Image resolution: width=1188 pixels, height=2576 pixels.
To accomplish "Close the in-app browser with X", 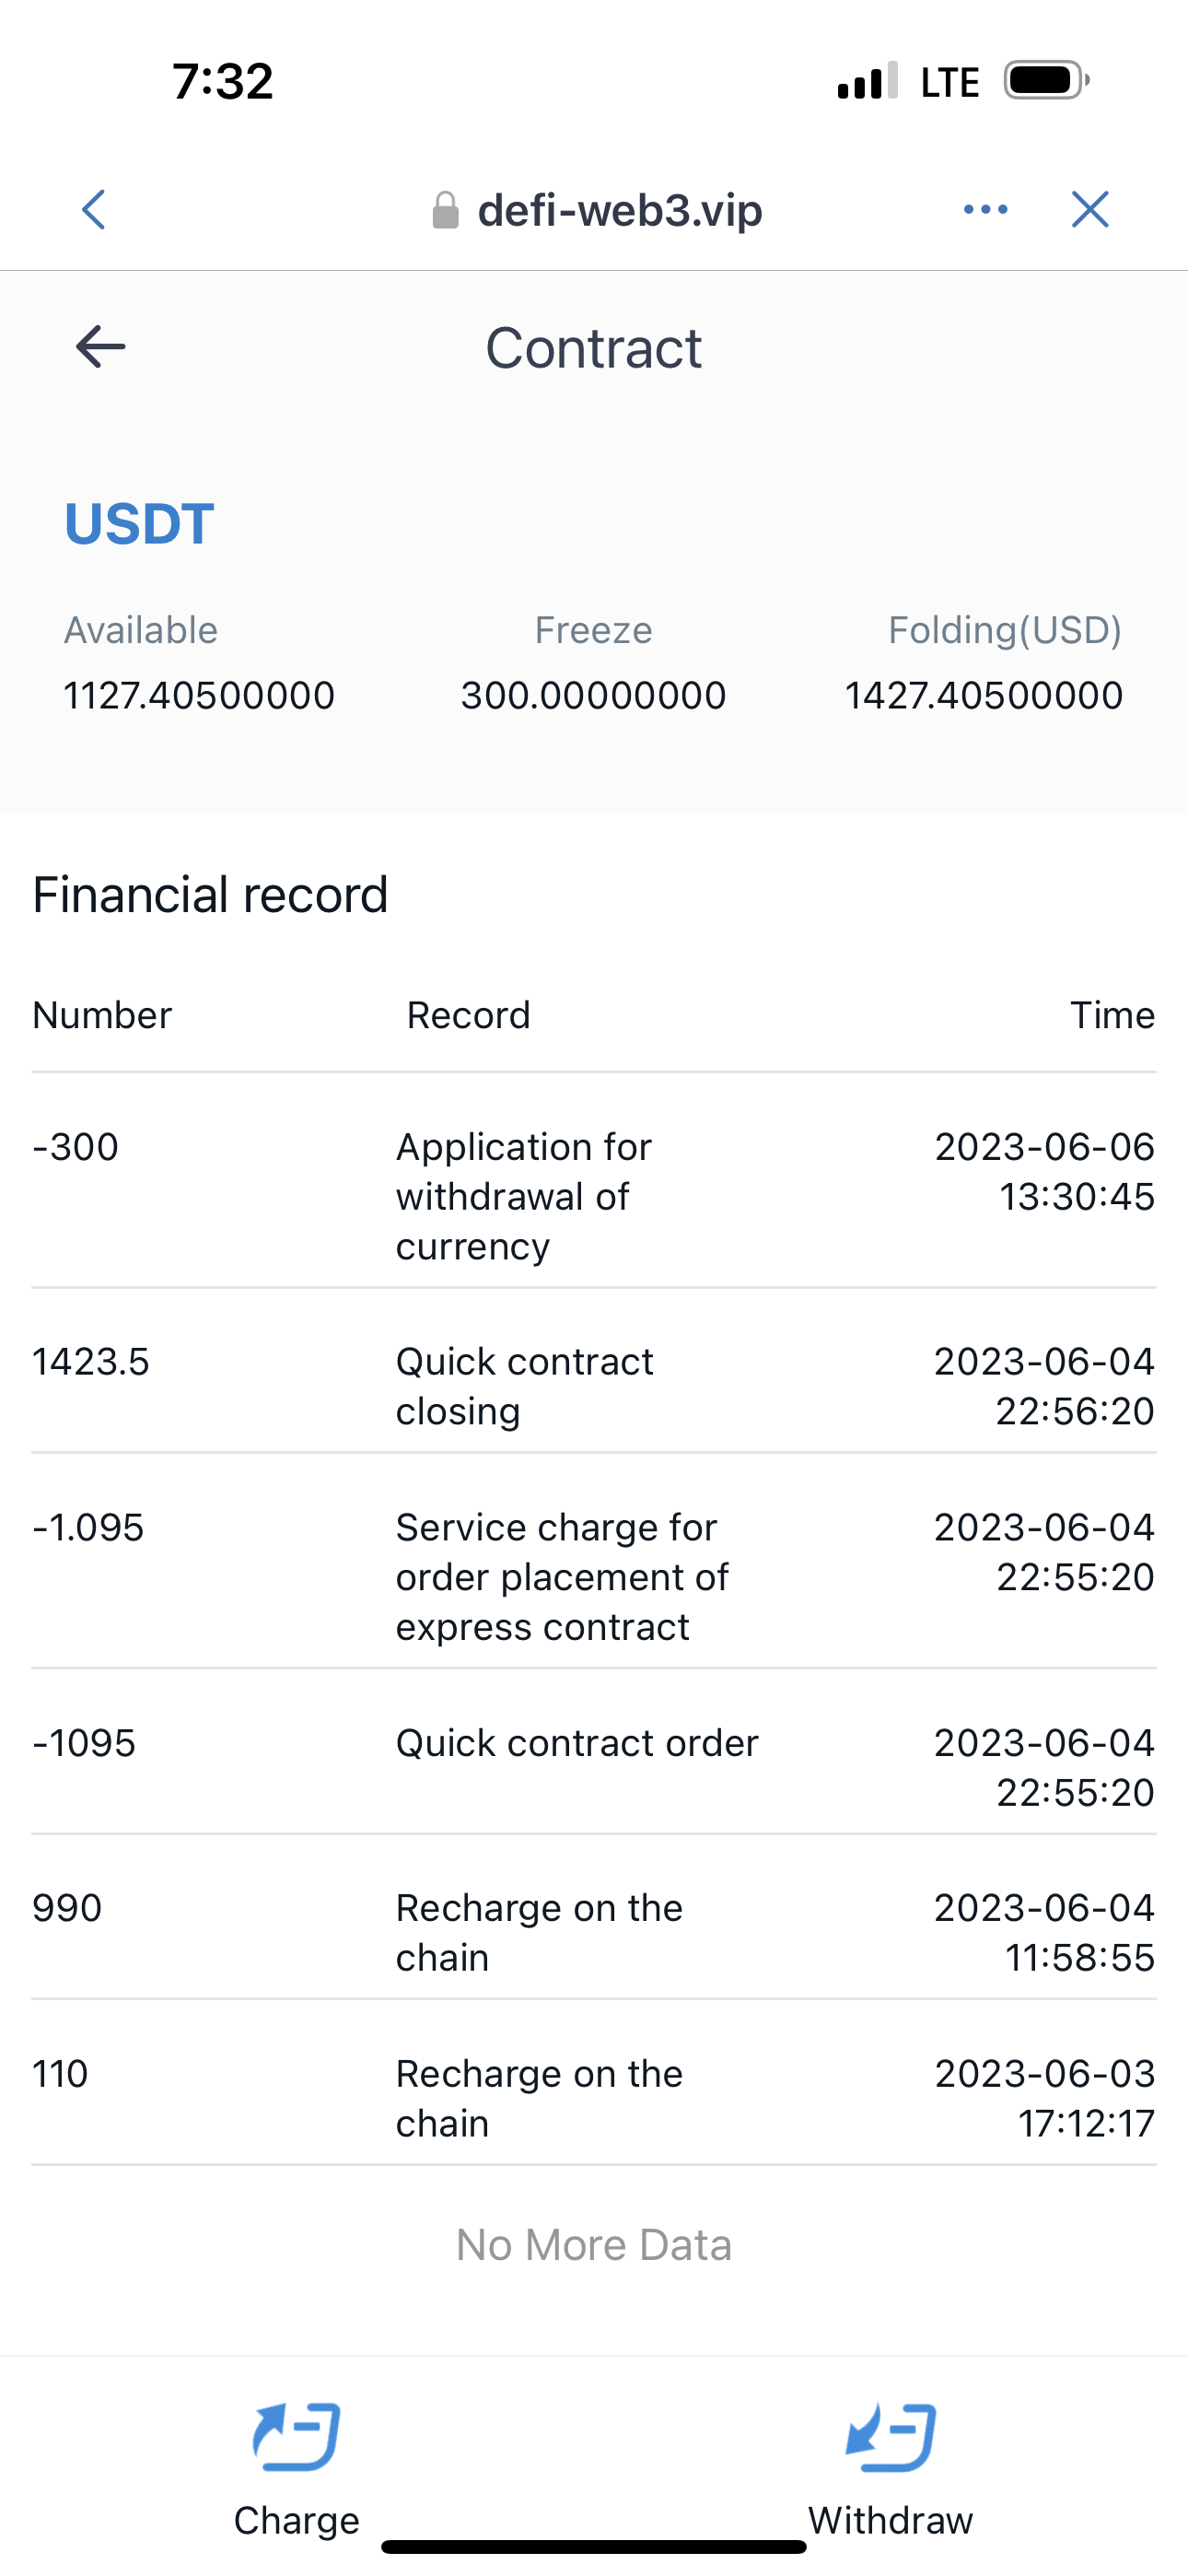I will pyautogui.click(x=1089, y=210).
